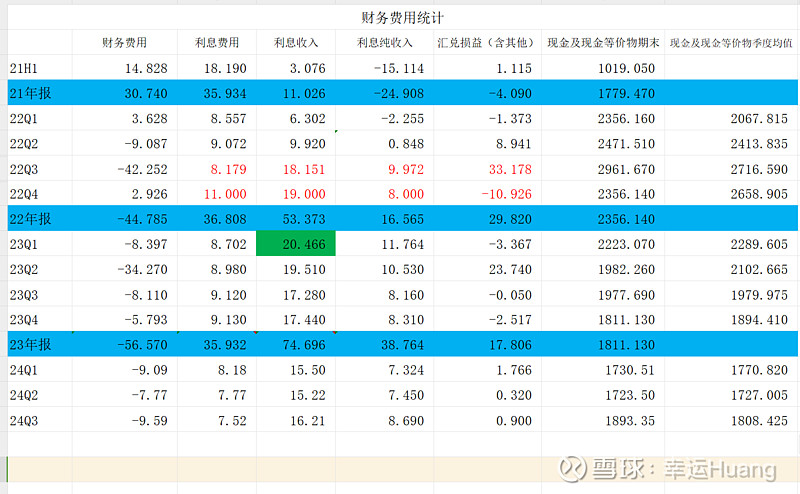Click the green highlighted cell 20.466

point(296,243)
